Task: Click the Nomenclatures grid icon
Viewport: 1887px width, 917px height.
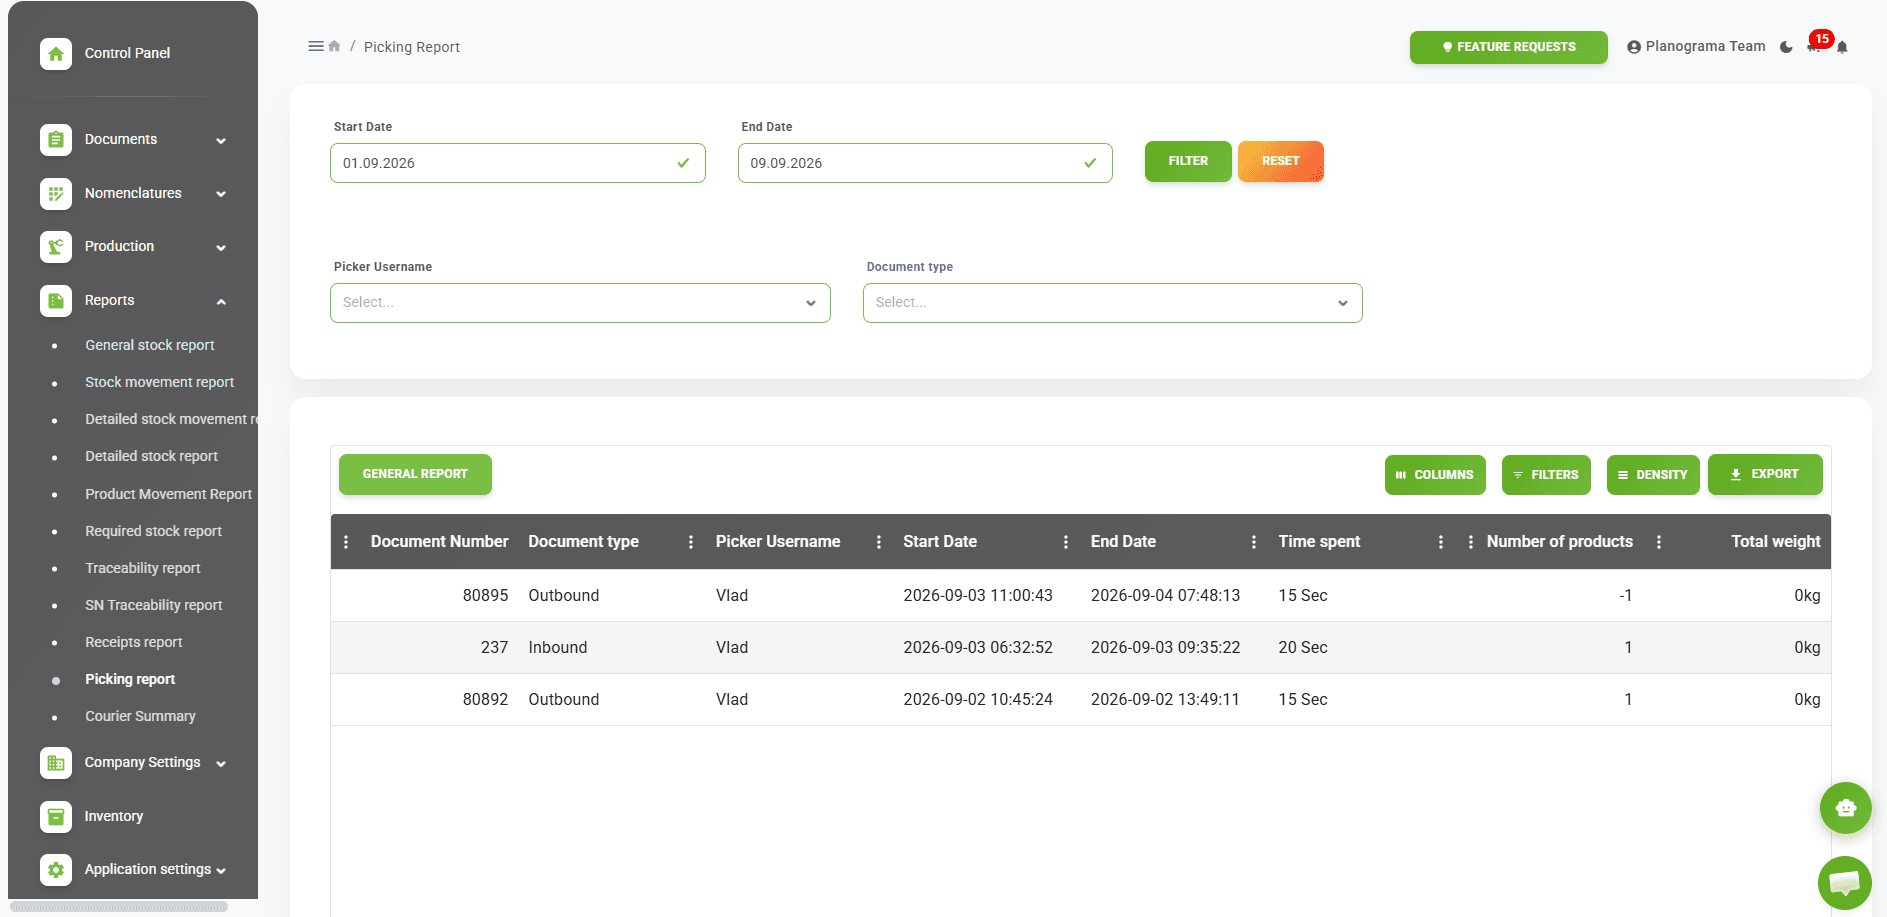Action: [x=56, y=194]
